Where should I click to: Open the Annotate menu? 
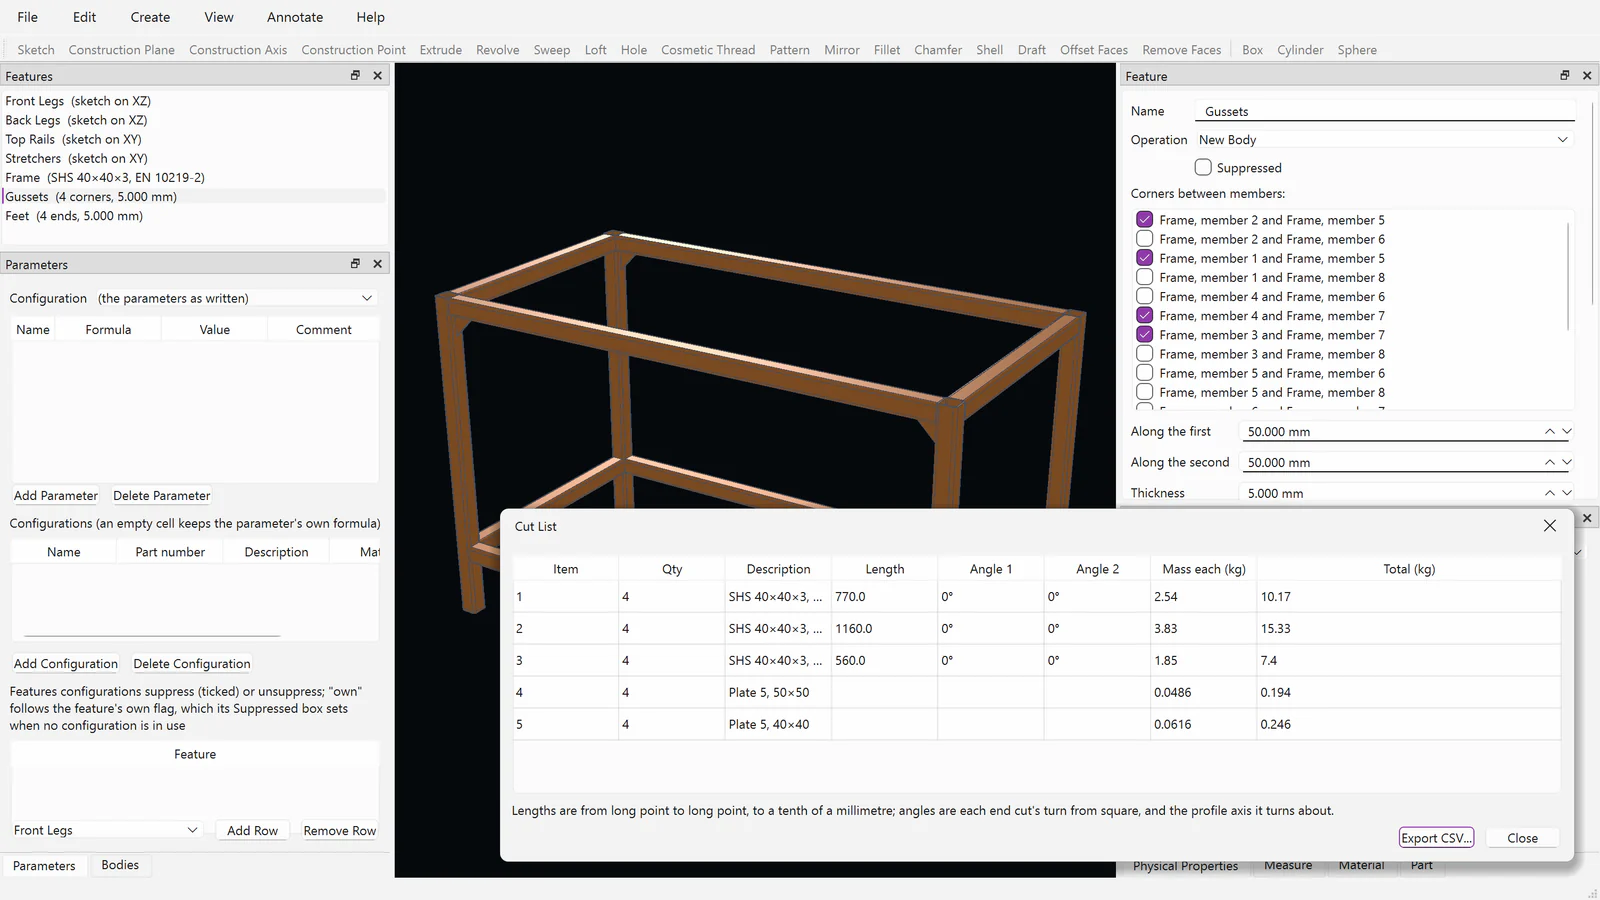[x=295, y=17]
